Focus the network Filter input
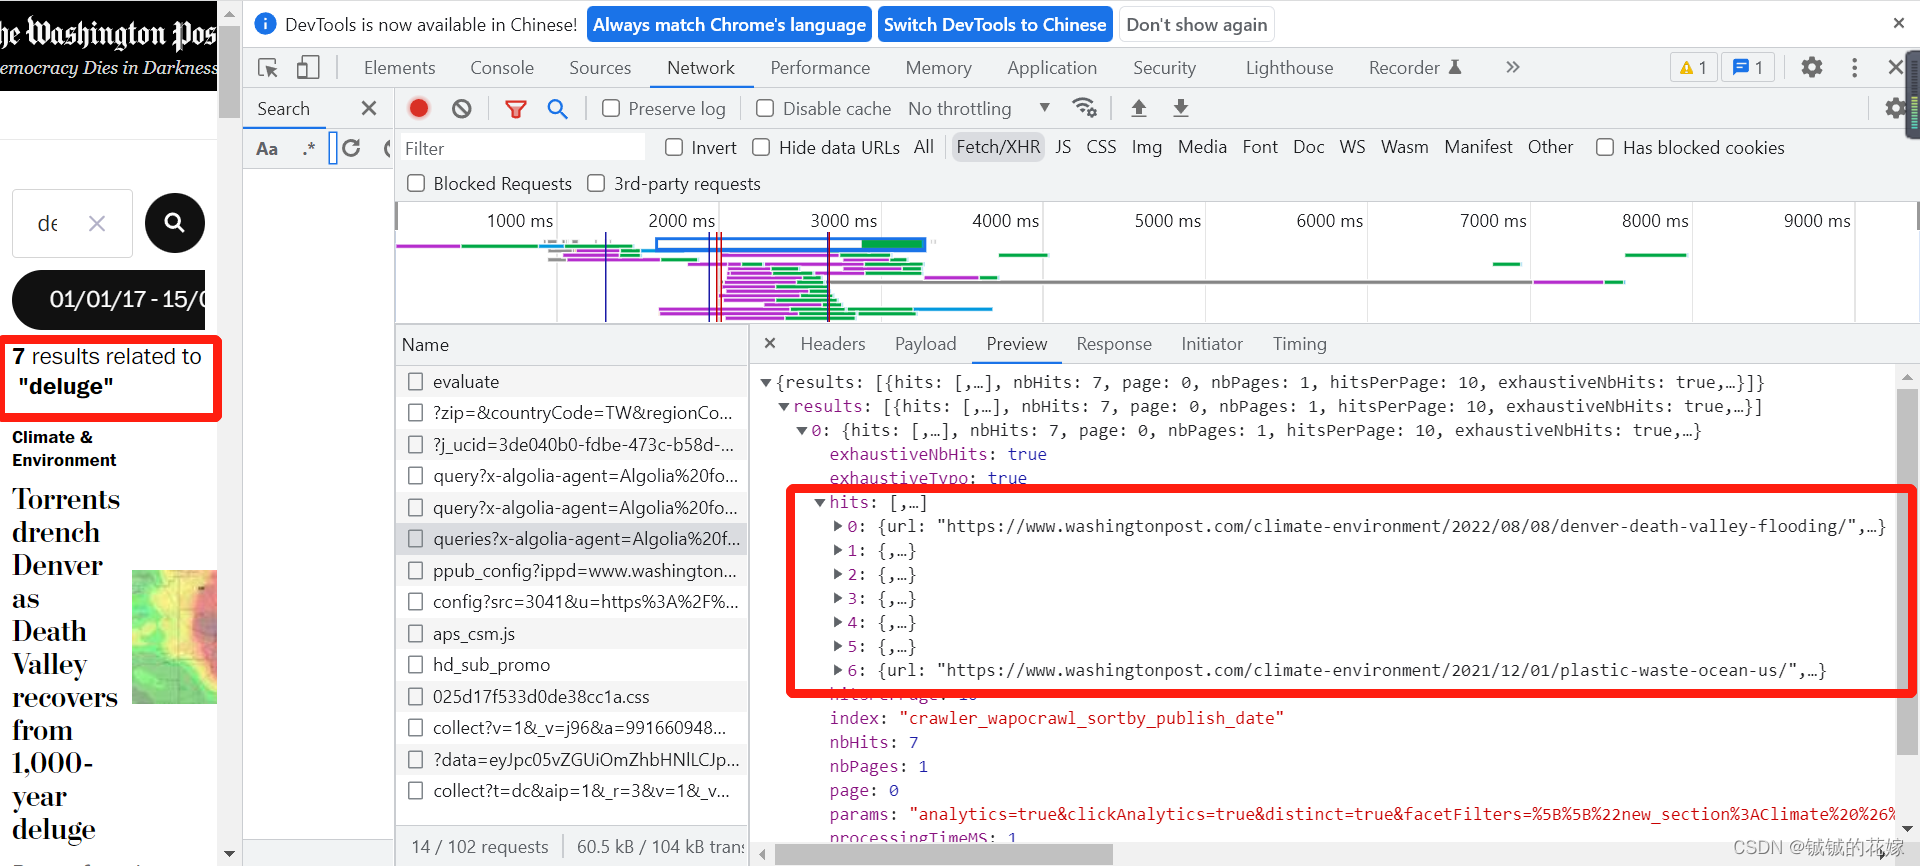The height and width of the screenshot is (866, 1920). (x=521, y=148)
